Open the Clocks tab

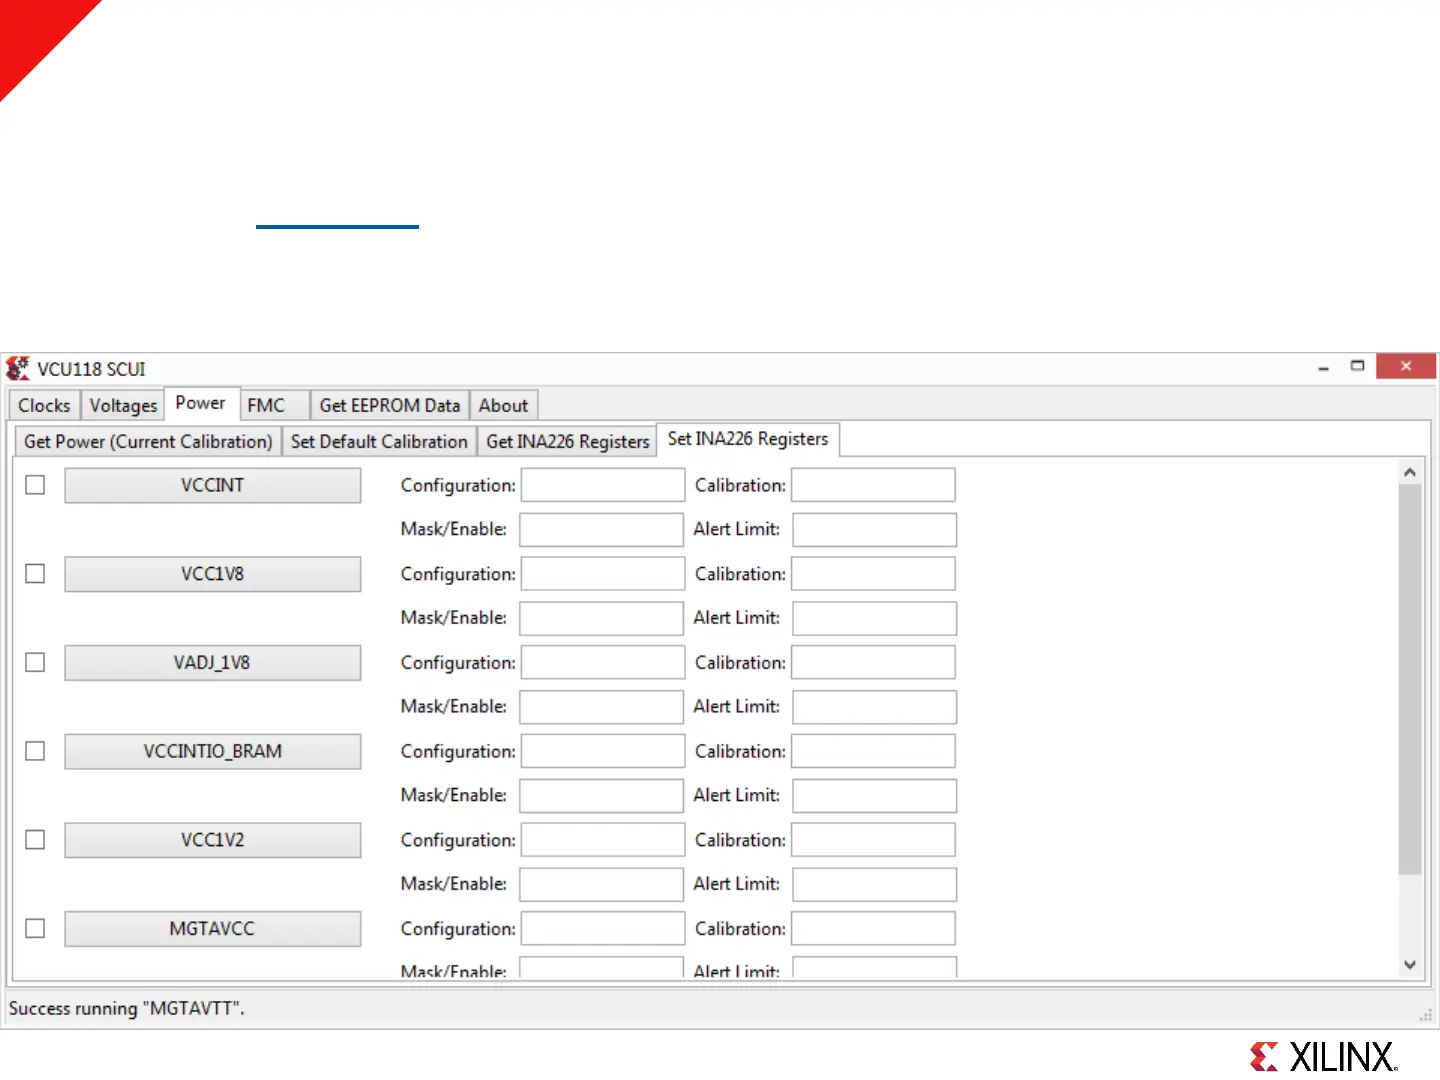tap(44, 405)
